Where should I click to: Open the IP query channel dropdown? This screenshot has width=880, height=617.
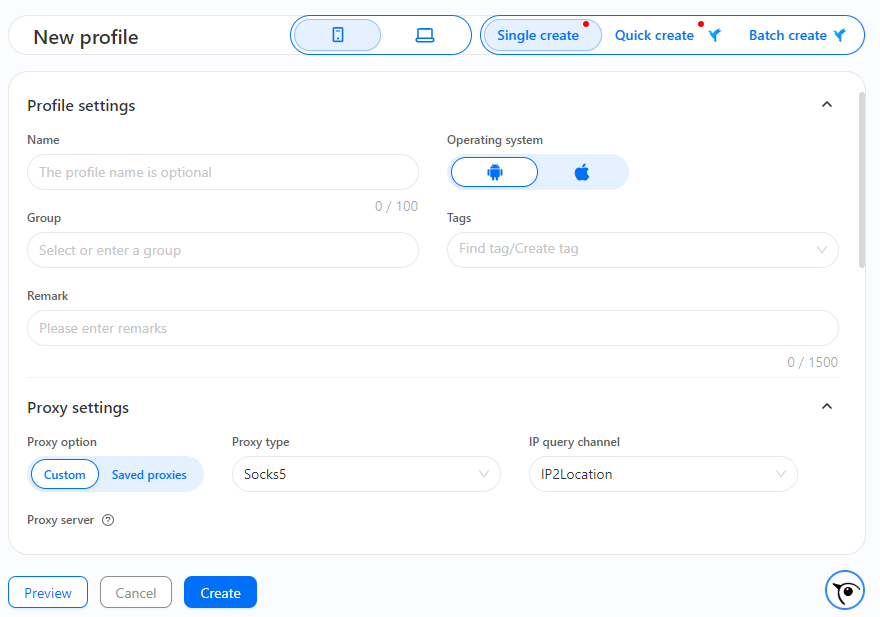pyautogui.click(x=663, y=474)
